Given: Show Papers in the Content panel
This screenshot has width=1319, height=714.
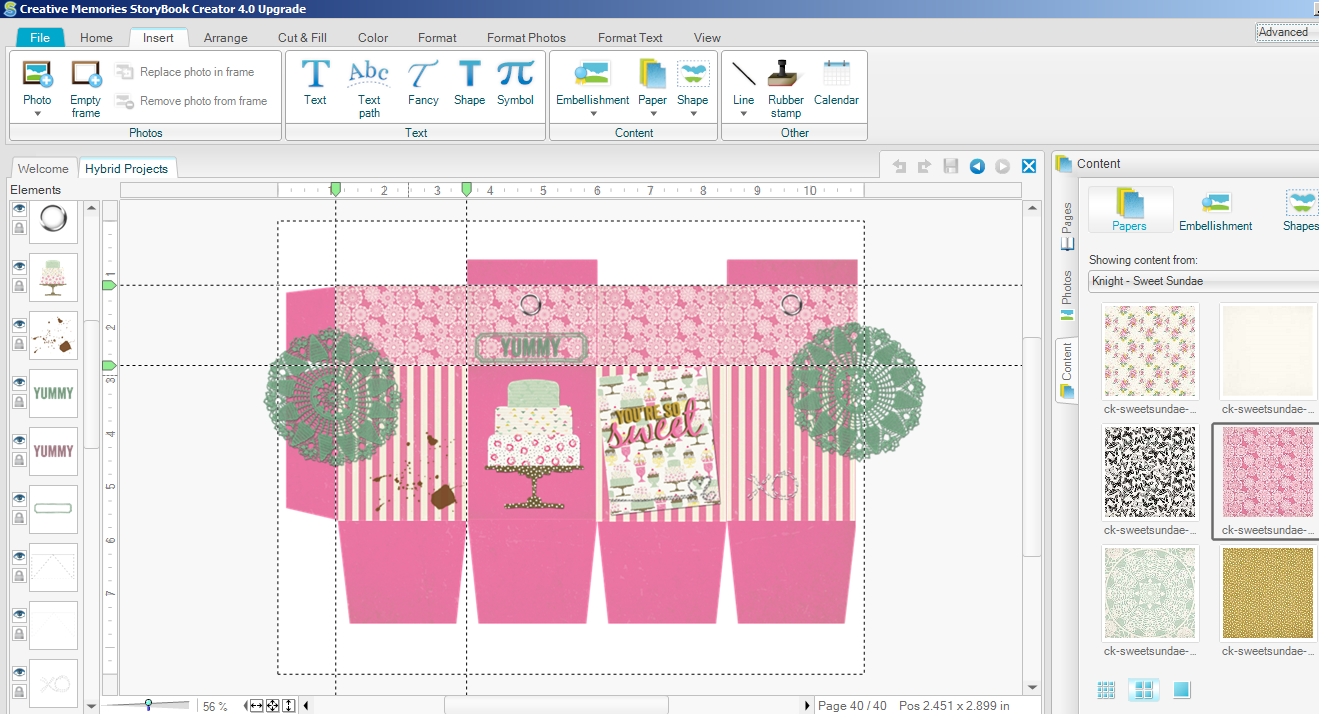Looking at the screenshot, I should point(1130,210).
